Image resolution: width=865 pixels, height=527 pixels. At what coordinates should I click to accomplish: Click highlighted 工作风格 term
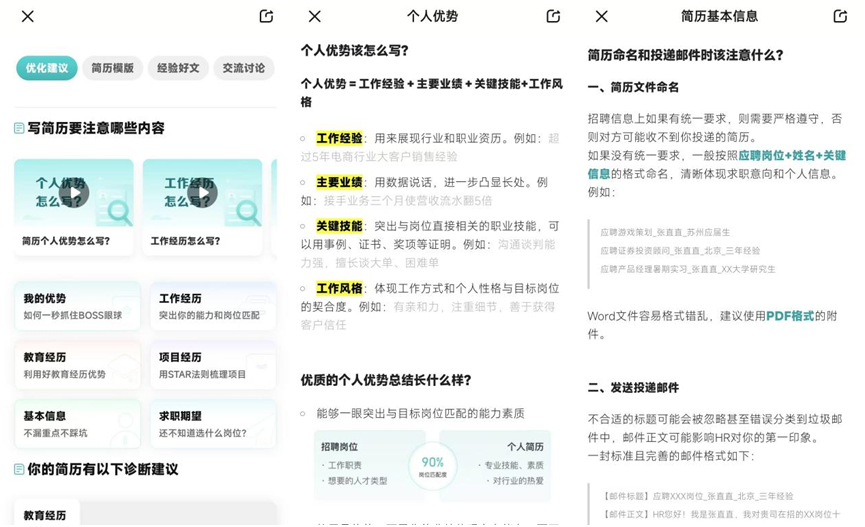tap(339, 288)
